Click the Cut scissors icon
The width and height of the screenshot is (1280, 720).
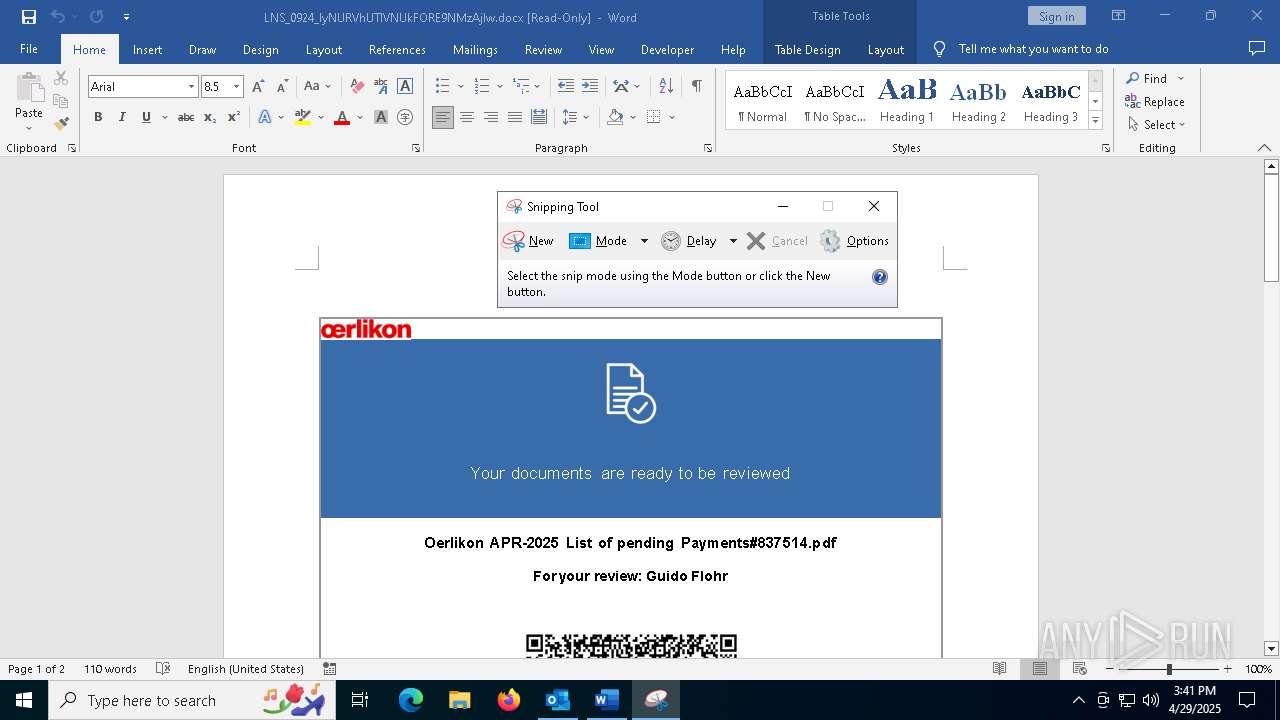click(61, 78)
